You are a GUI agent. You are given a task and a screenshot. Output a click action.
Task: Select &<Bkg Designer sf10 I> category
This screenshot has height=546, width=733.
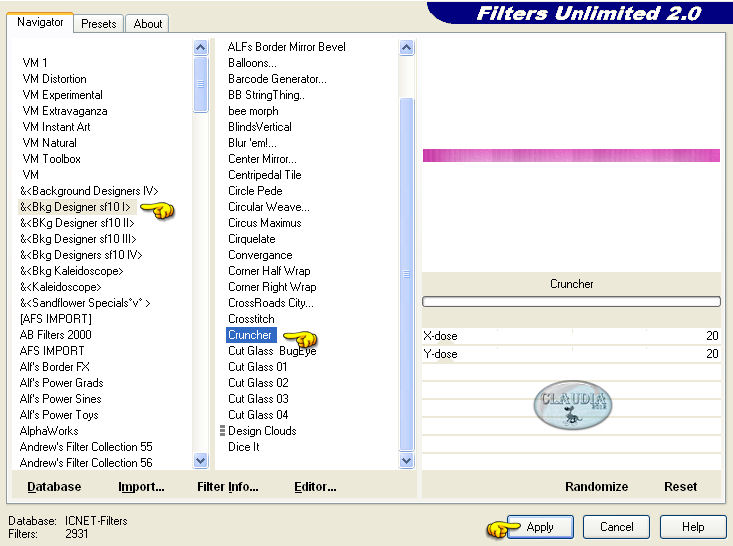(75, 207)
